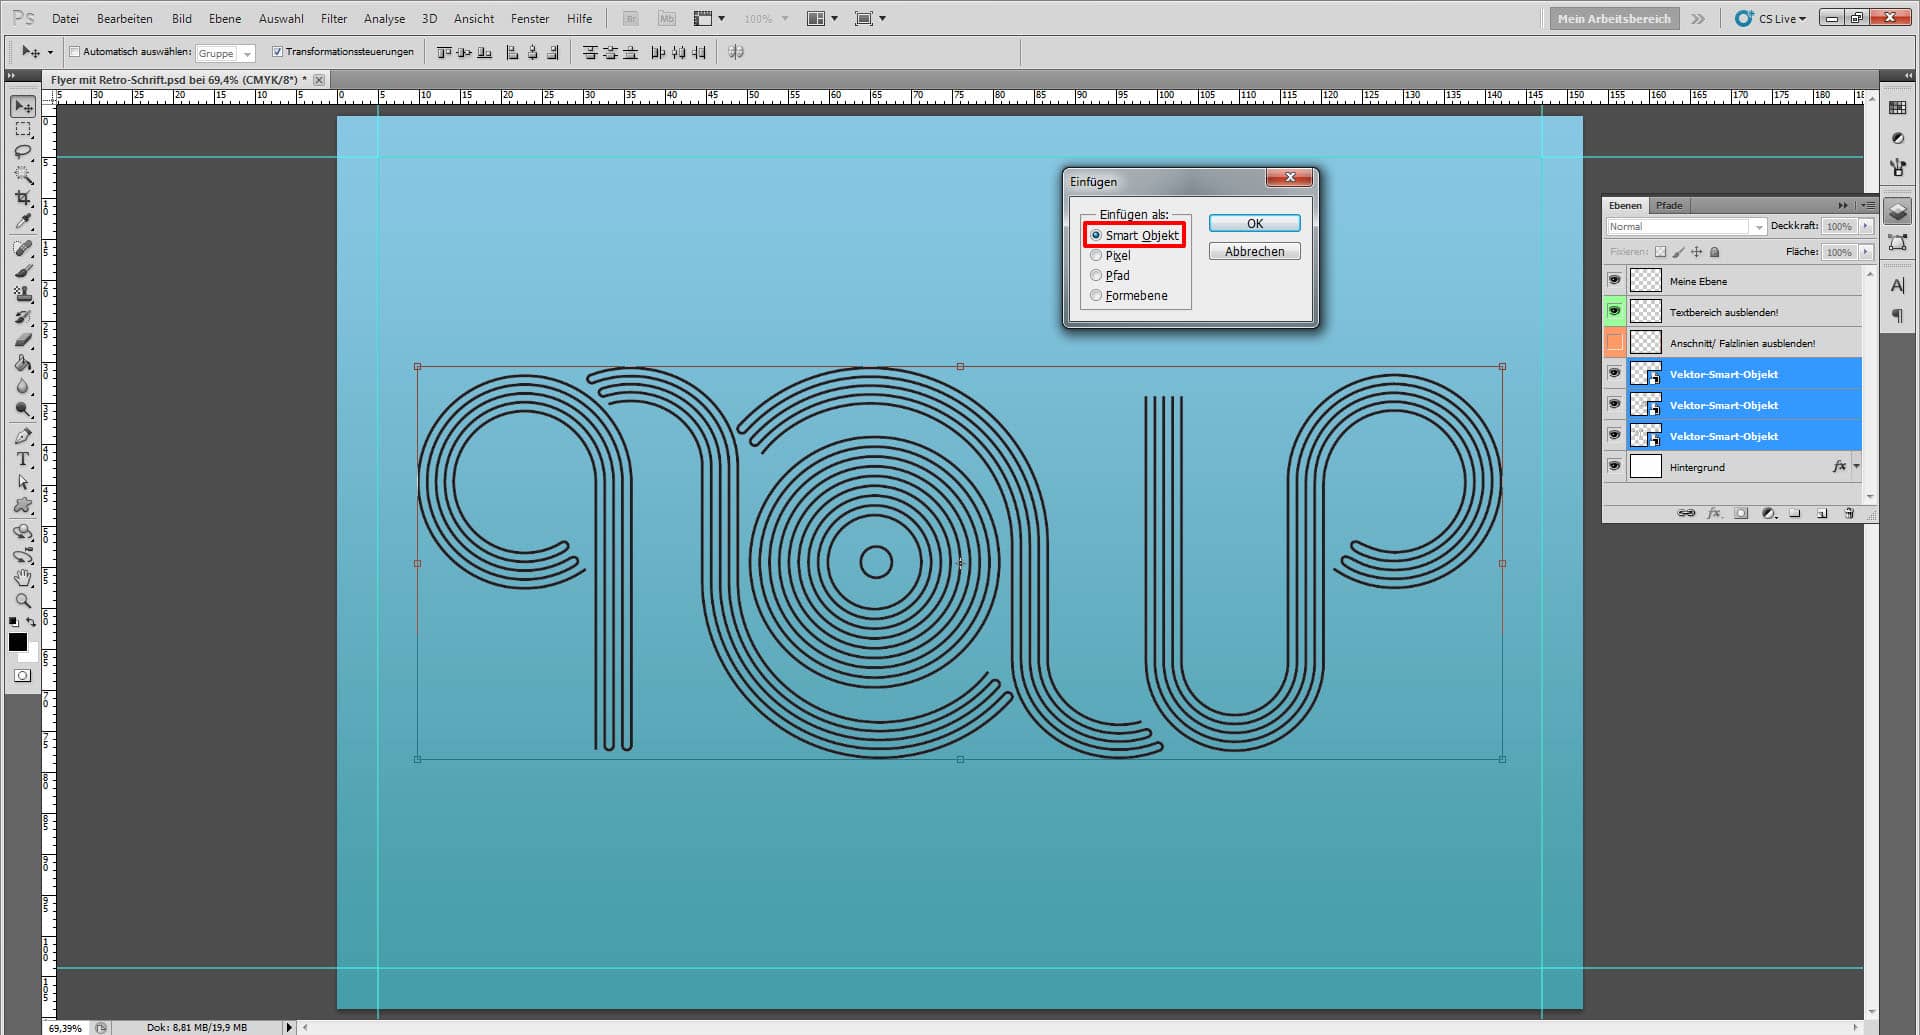Expand the Deckkraft opacity slider arrow
This screenshot has width=1920, height=1035.
coord(1866,227)
